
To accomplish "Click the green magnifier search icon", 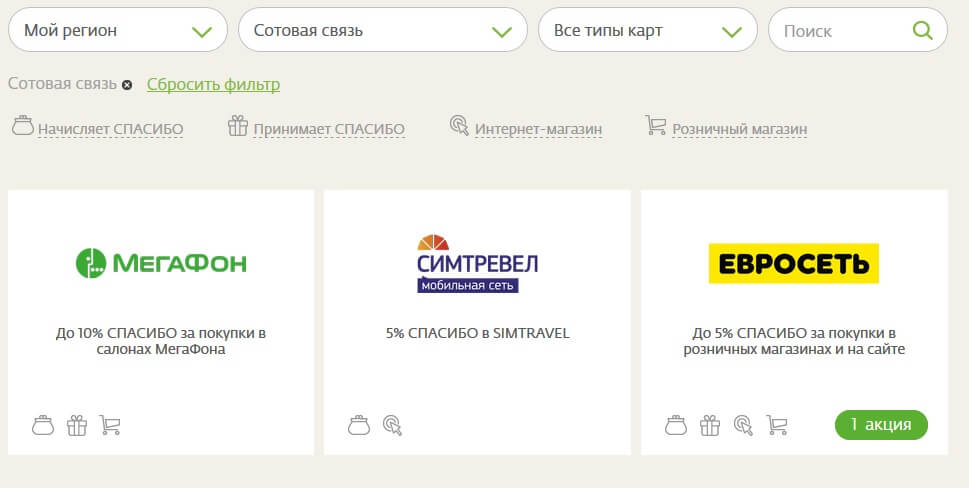I will coord(922,30).
